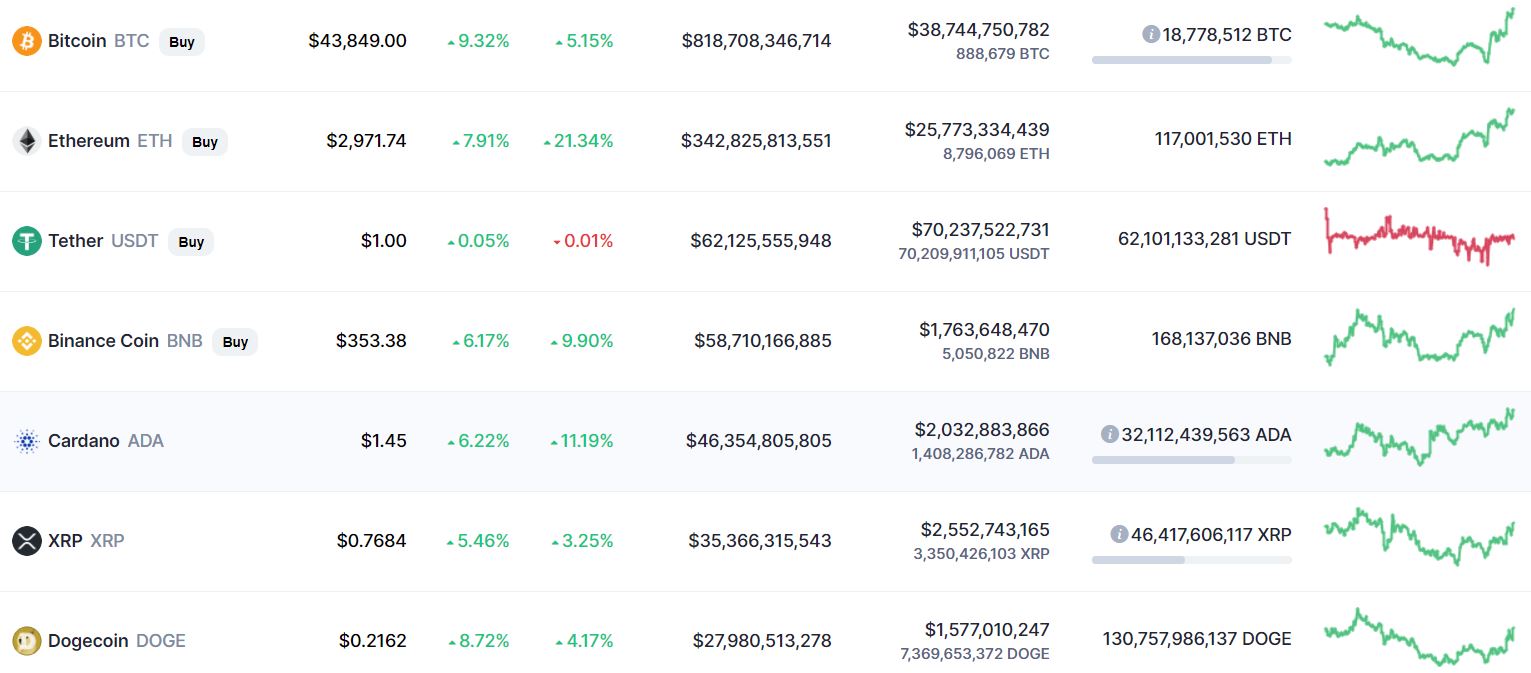This screenshot has width=1531, height=673.
Task: Click the Dogecoin logo icon
Action: 26,641
